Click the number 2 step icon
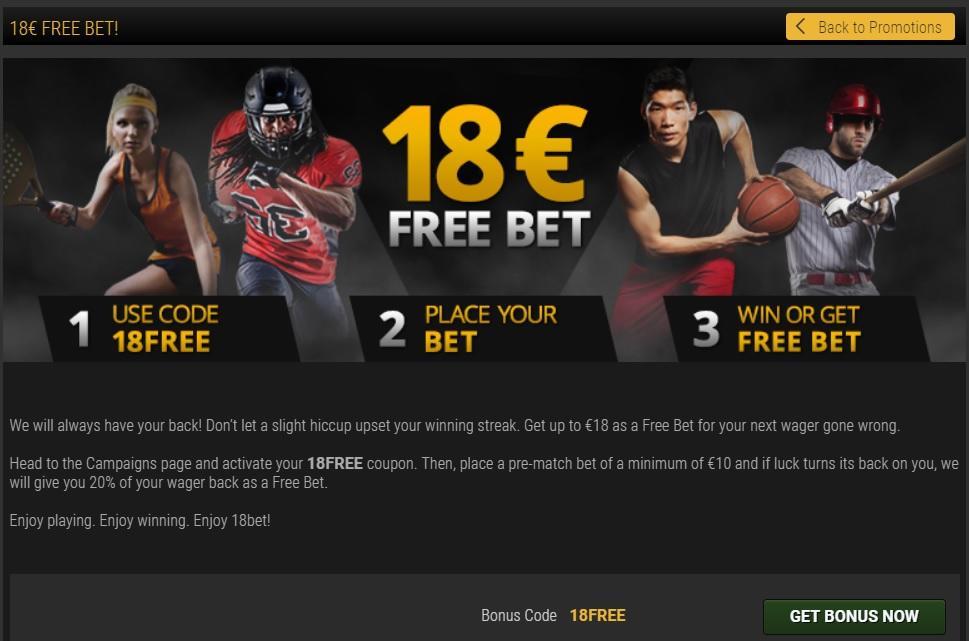Screen dimensions: 969x641 click(392, 328)
